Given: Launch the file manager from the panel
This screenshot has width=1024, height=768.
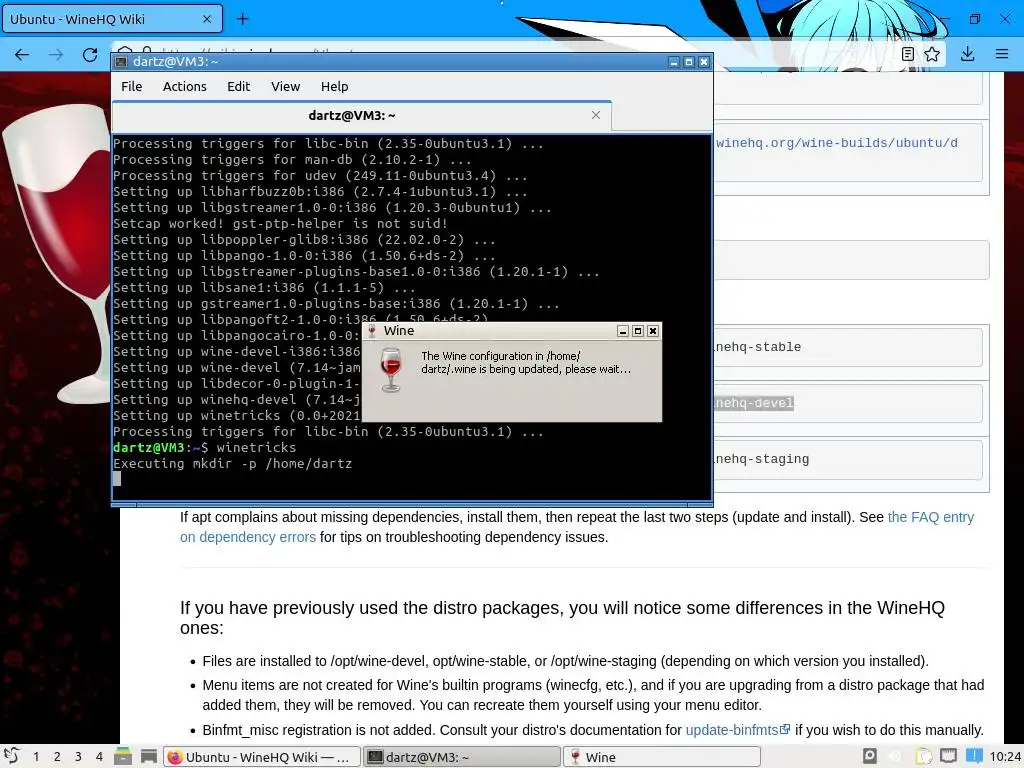Looking at the screenshot, I should [x=123, y=756].
